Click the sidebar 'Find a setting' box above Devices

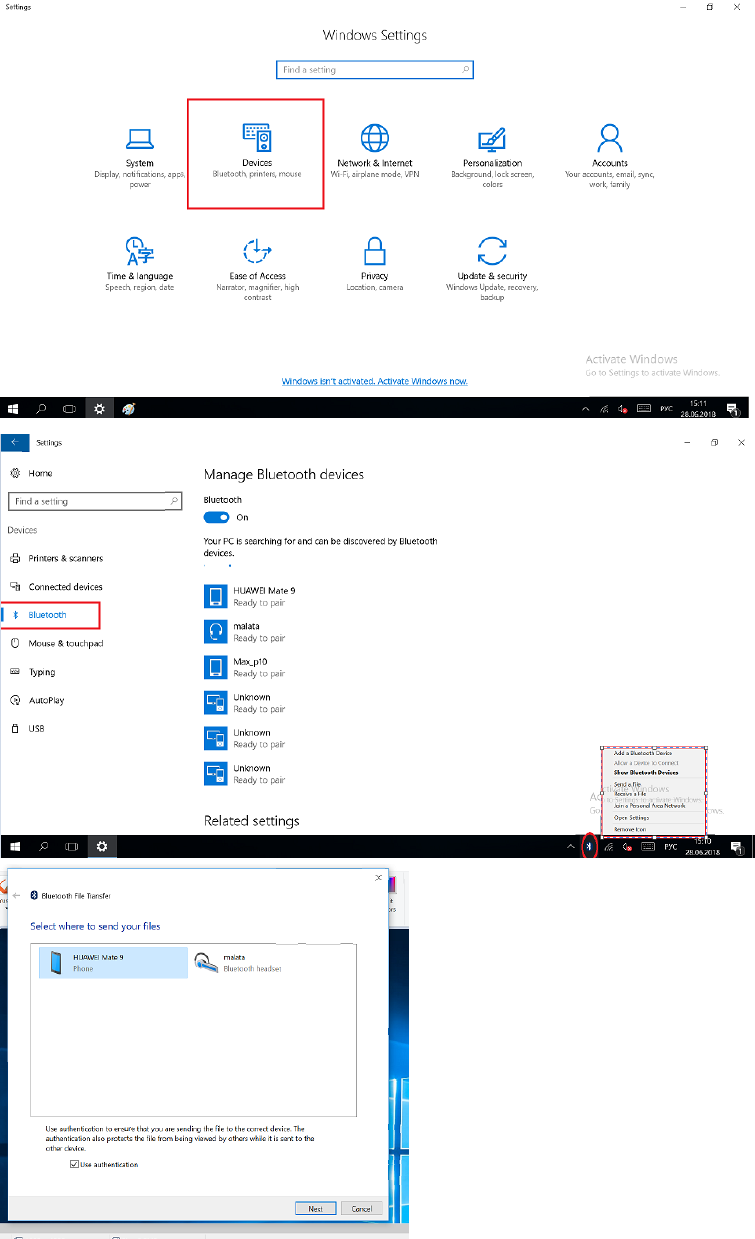95,501
